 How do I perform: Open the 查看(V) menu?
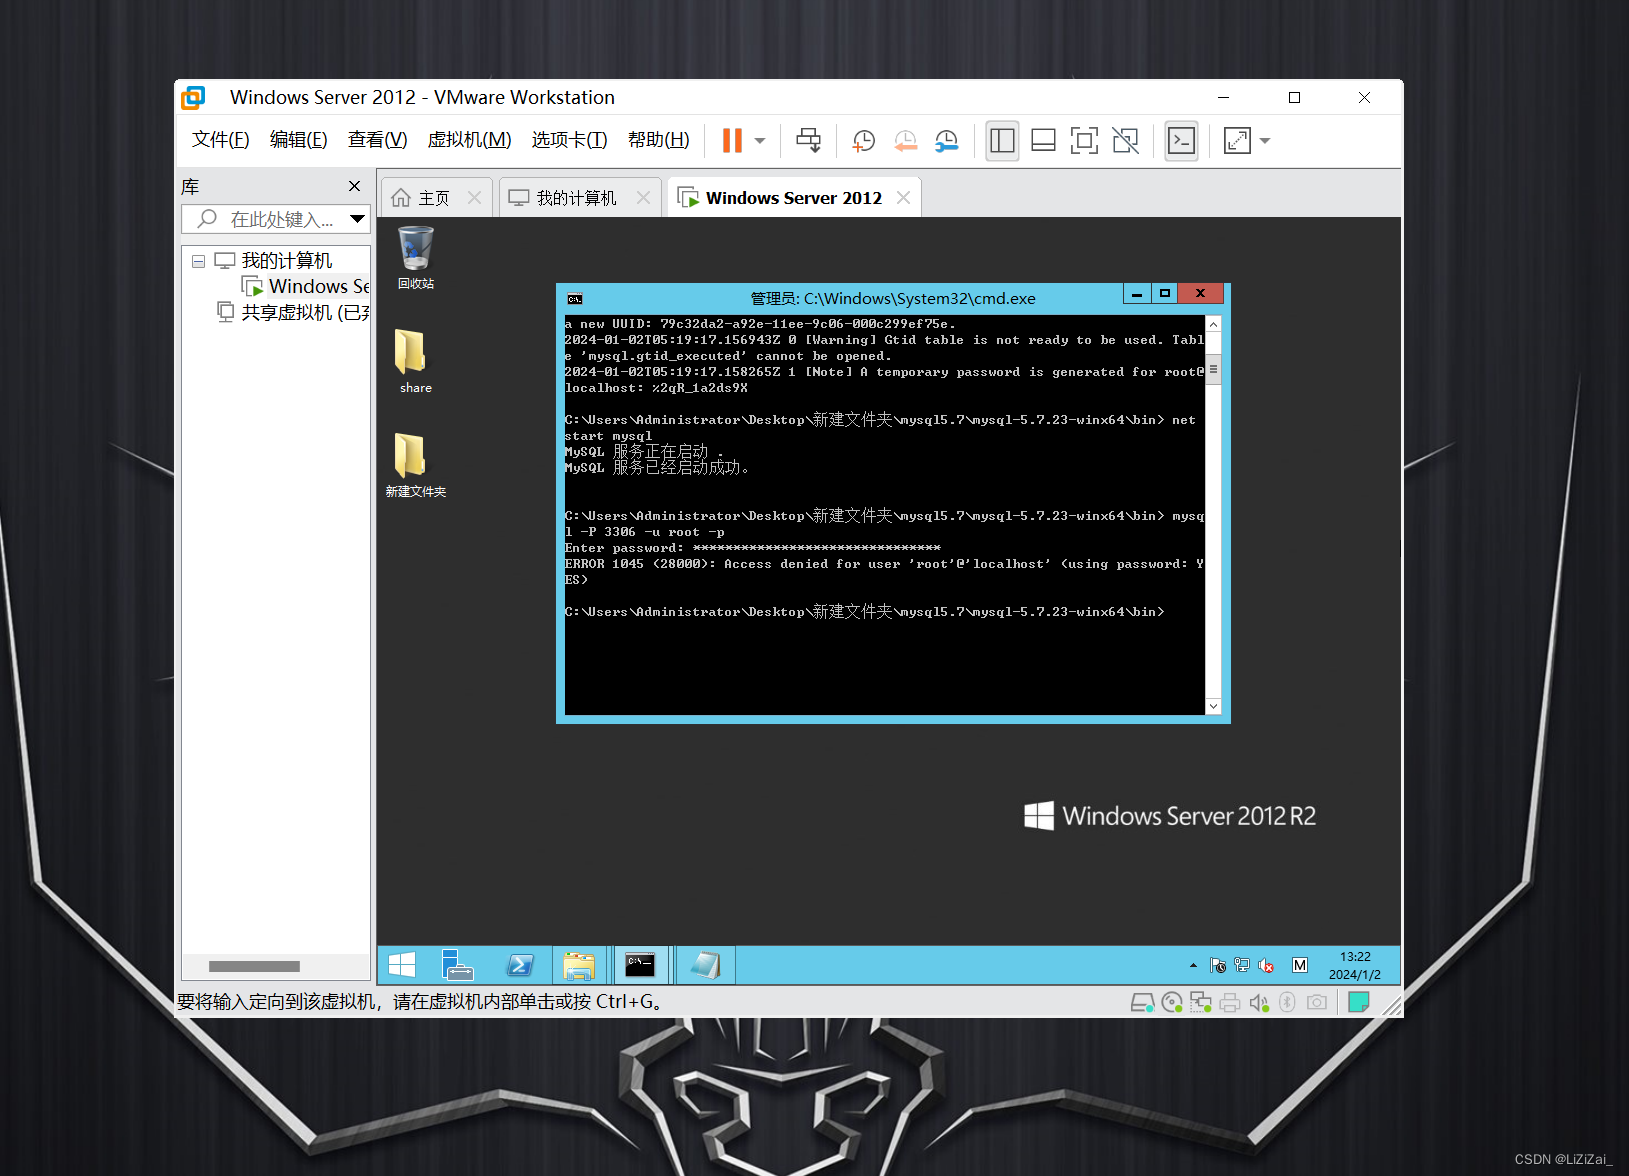tap(377, 140)
